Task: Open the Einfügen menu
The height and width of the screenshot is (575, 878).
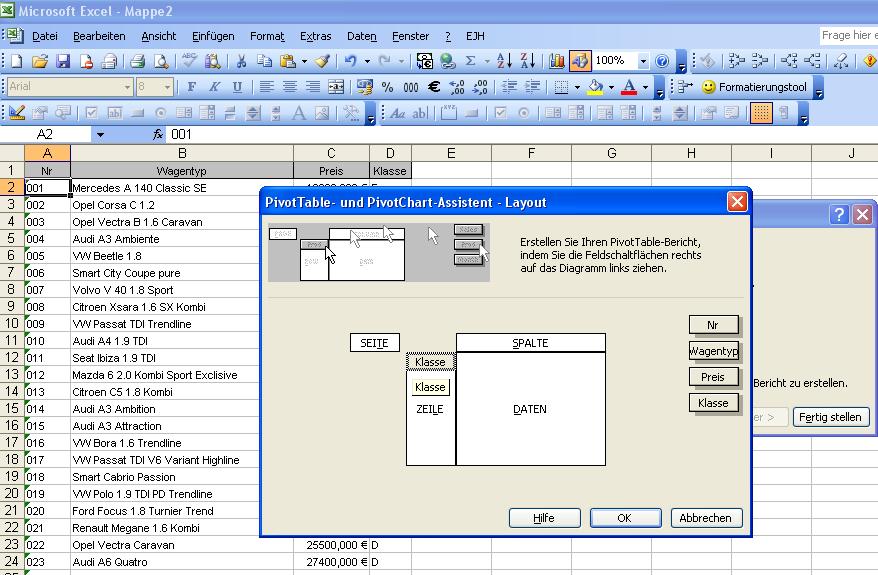Action: pos(212,36)
